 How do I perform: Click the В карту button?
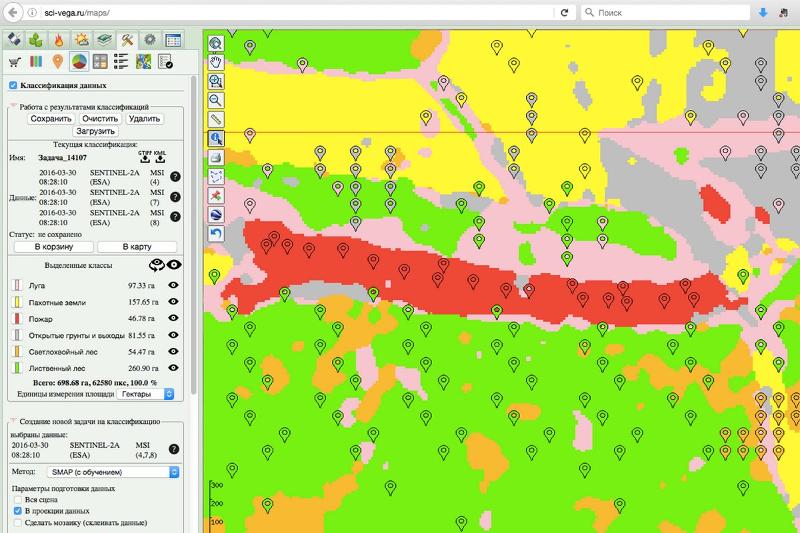(136, 246)
